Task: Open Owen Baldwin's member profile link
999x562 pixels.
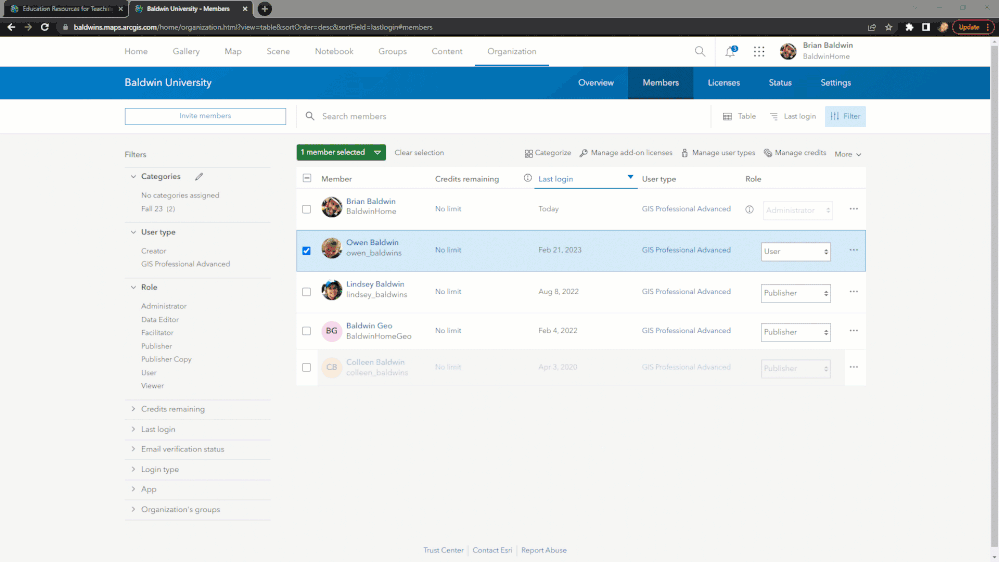Action: coord(372,243)
